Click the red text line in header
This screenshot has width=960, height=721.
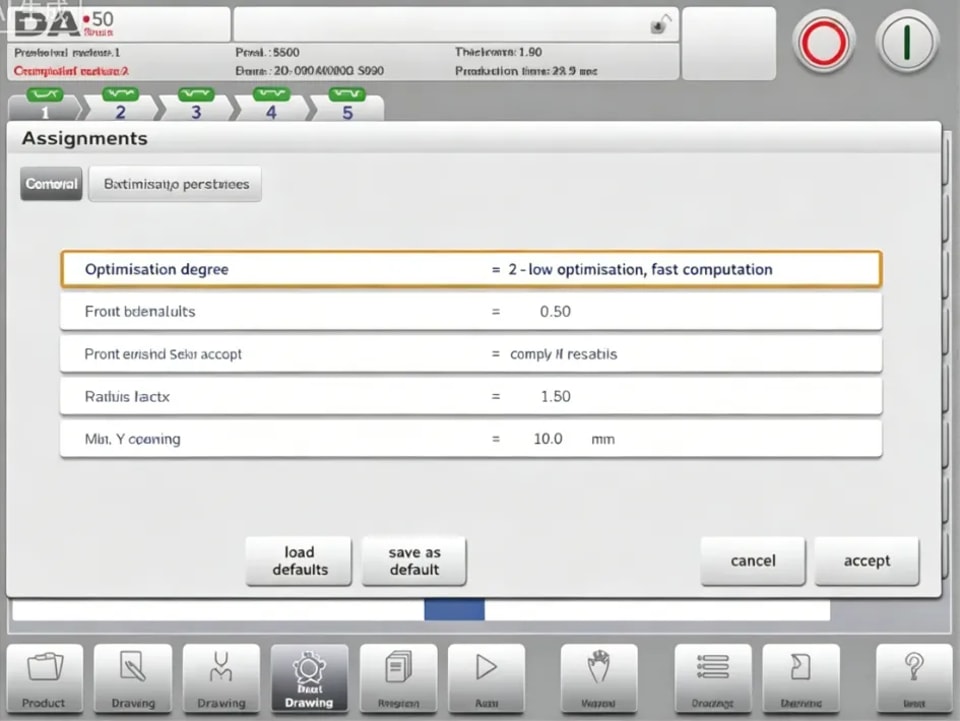(x=71, y=71)
